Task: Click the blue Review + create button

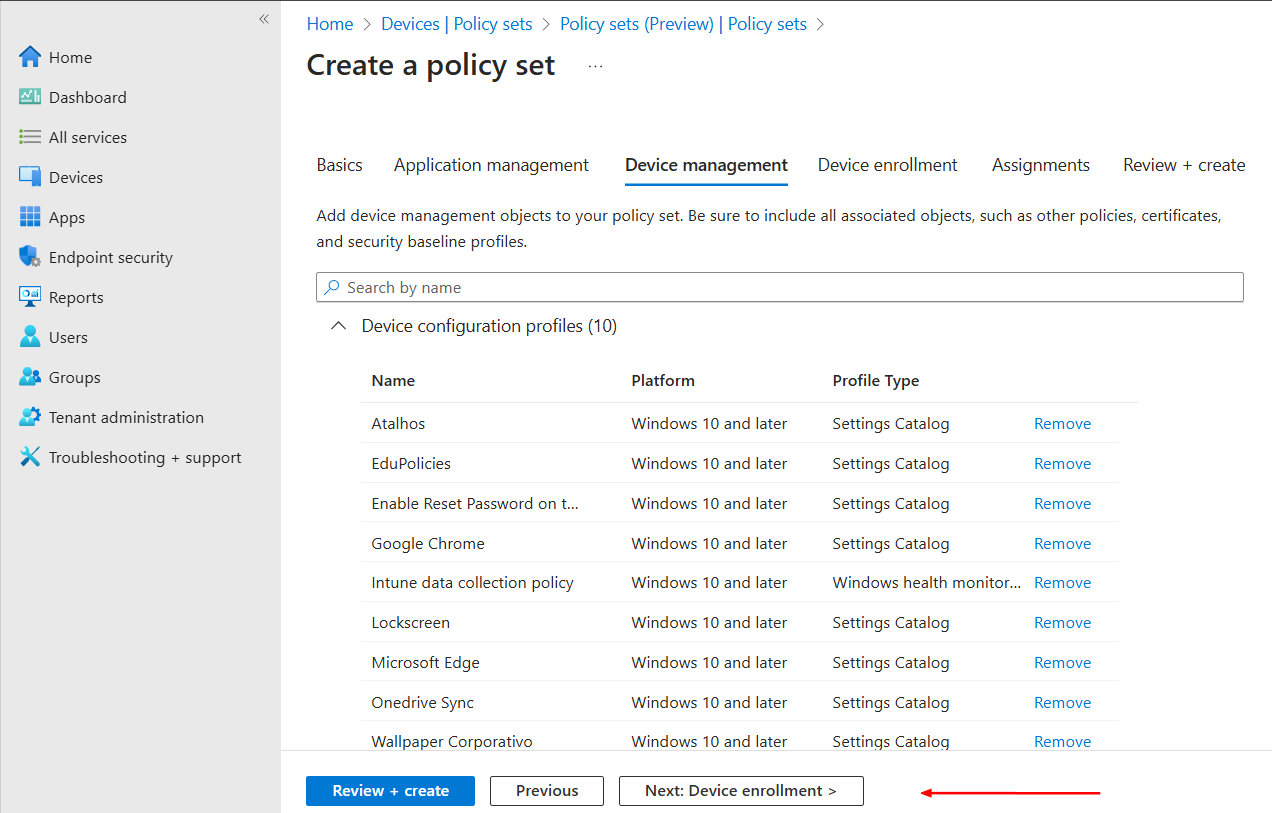Action: (x=390, y=791)
